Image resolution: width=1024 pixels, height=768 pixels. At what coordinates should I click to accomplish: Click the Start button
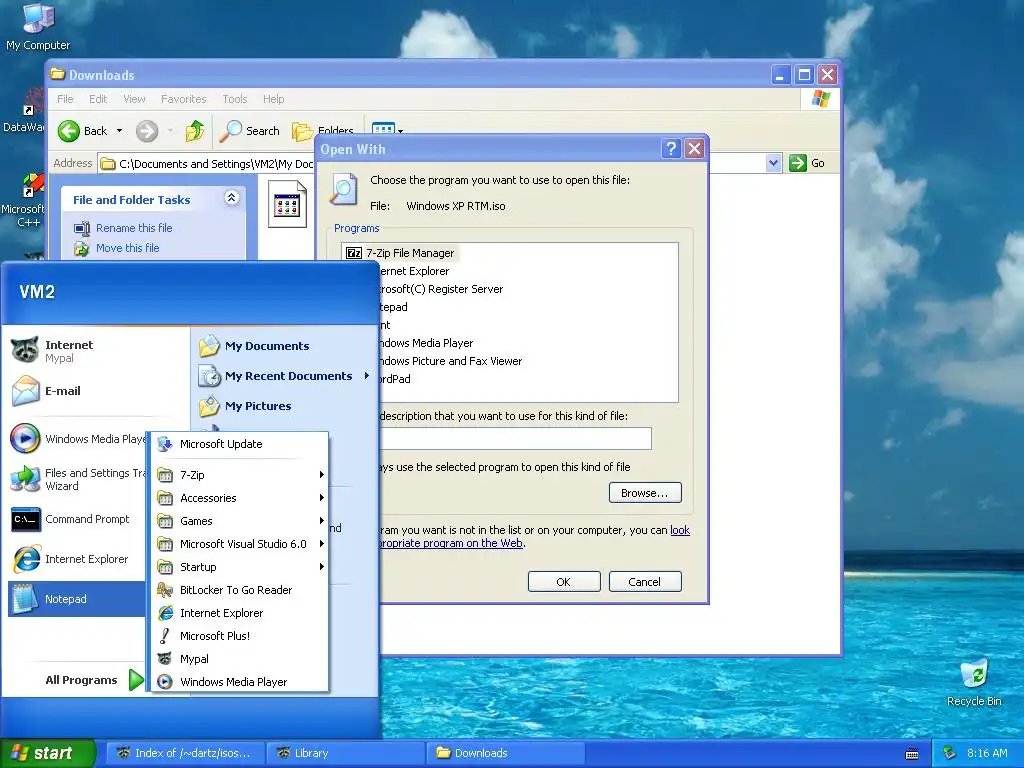point(47,753)
